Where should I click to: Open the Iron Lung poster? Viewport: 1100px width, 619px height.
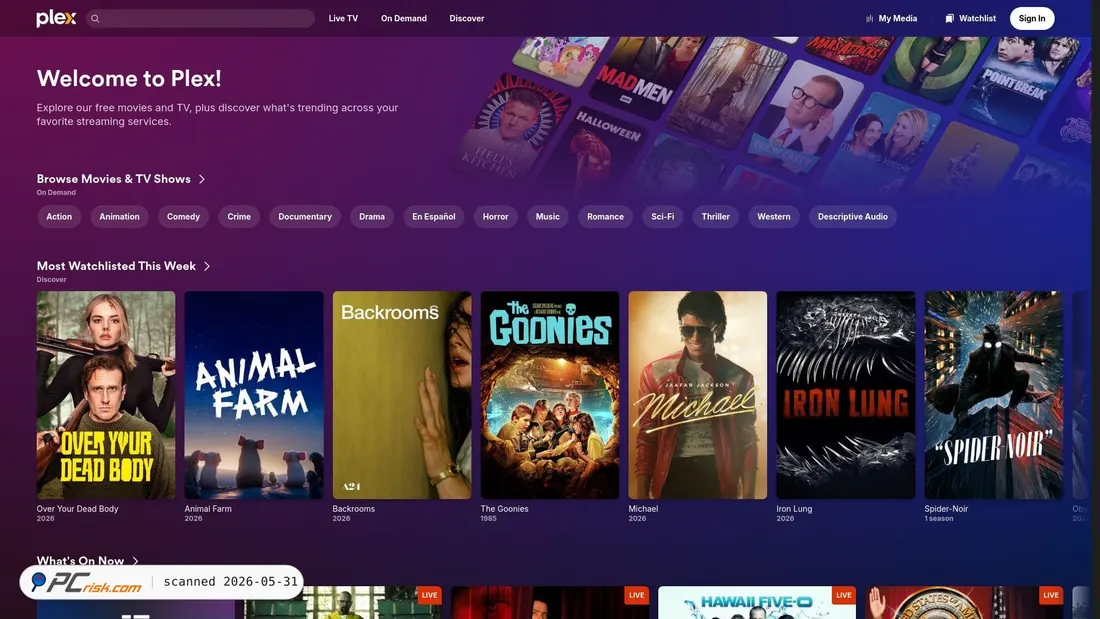pos(846,395)
